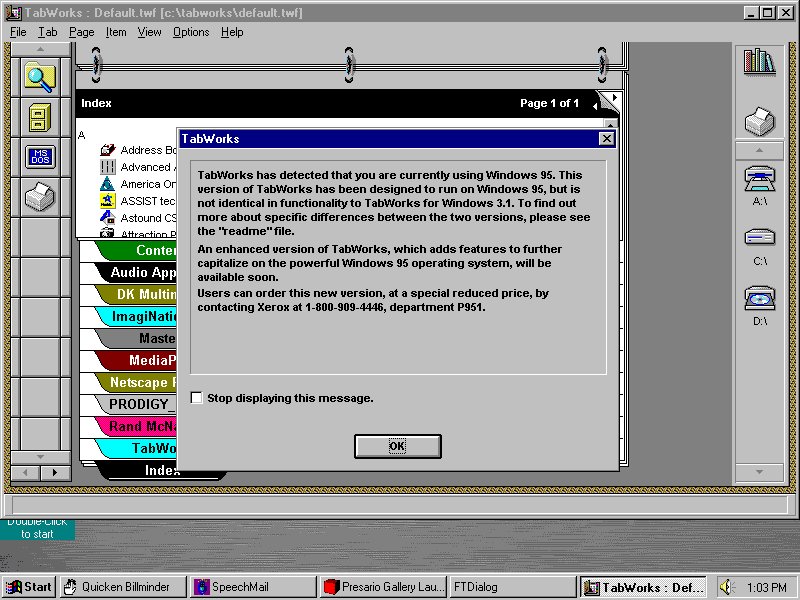Click the printer icon in left button bar
800x600 pixels.
[40, 197]
